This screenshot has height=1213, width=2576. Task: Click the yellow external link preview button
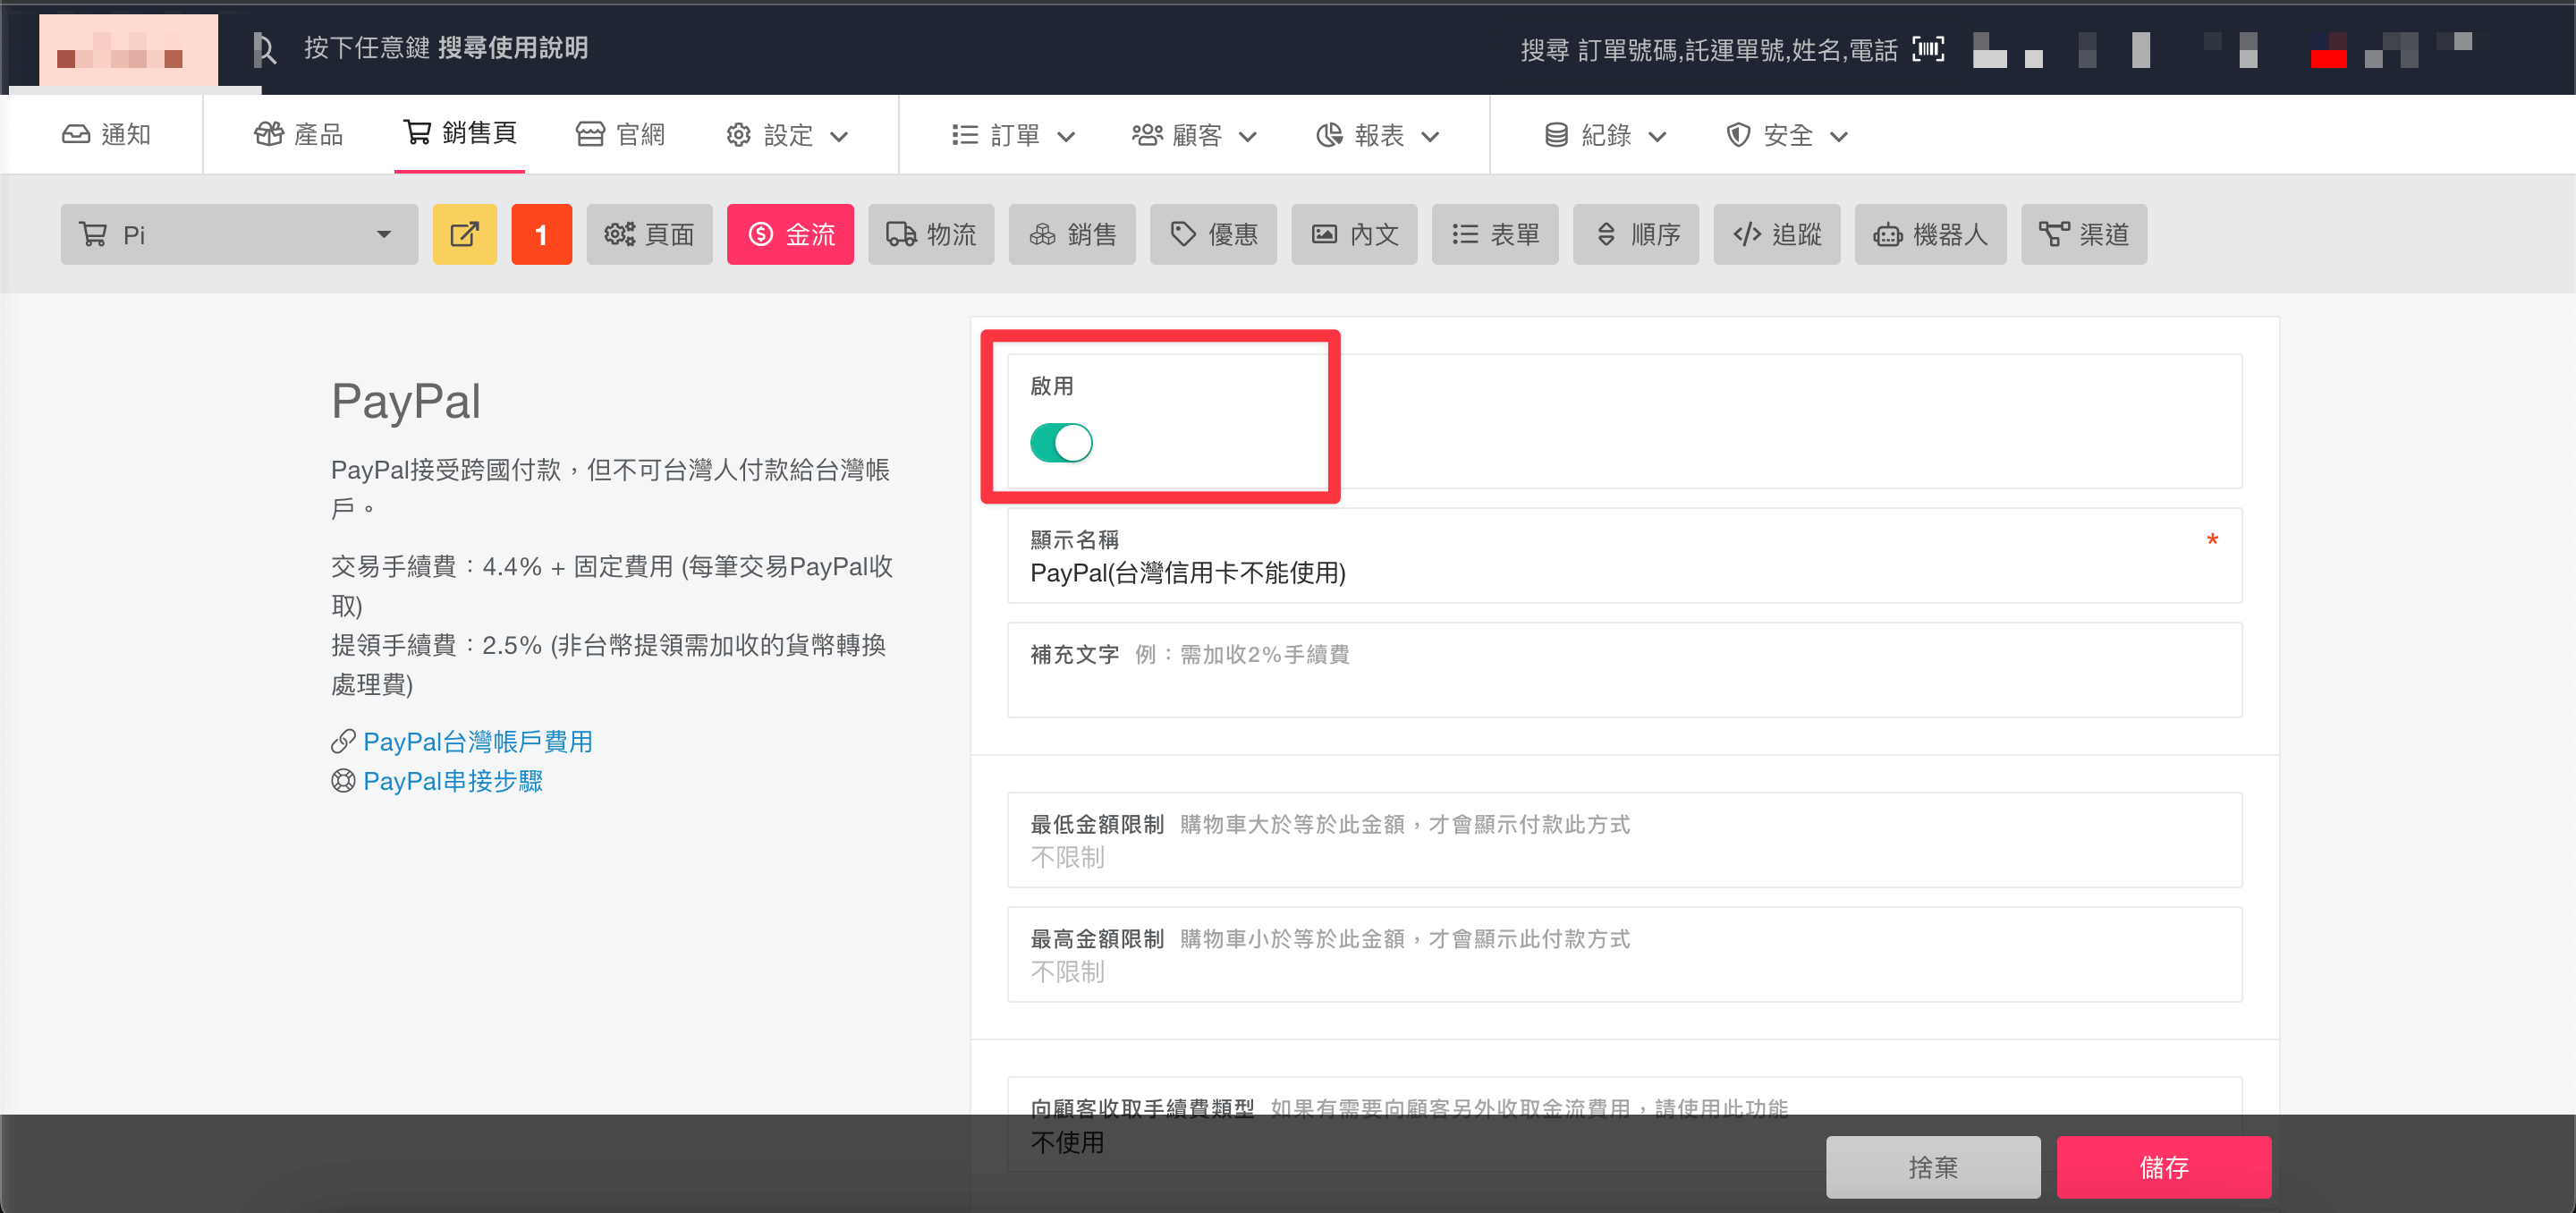[x=464, y=234]
